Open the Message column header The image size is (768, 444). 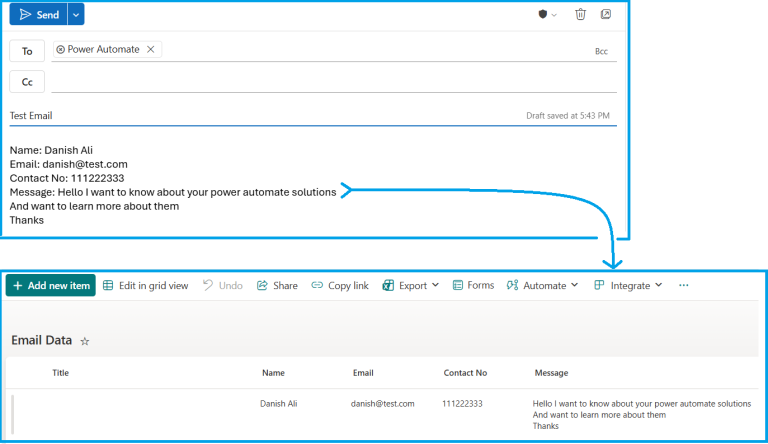(x=551, y=373)
